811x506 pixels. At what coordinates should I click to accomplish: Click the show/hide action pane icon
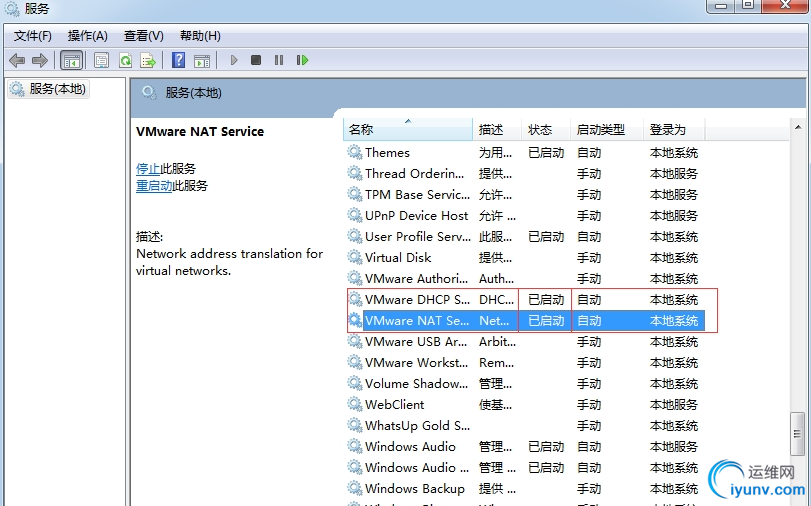tap(202, 61)
